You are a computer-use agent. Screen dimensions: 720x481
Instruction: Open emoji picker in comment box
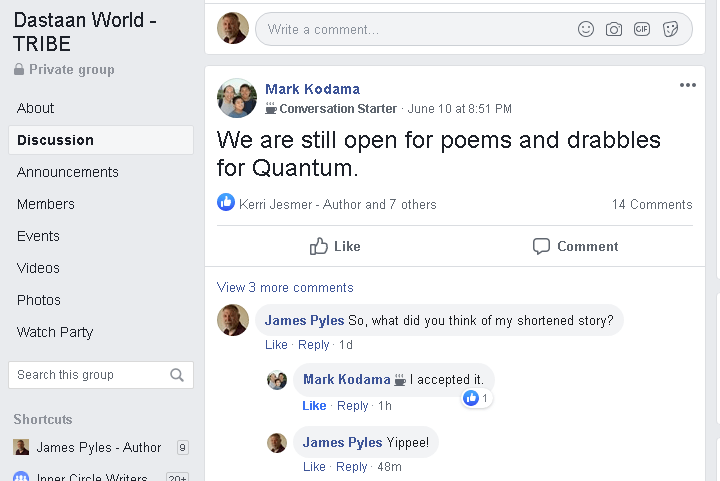tap(586, 29)
